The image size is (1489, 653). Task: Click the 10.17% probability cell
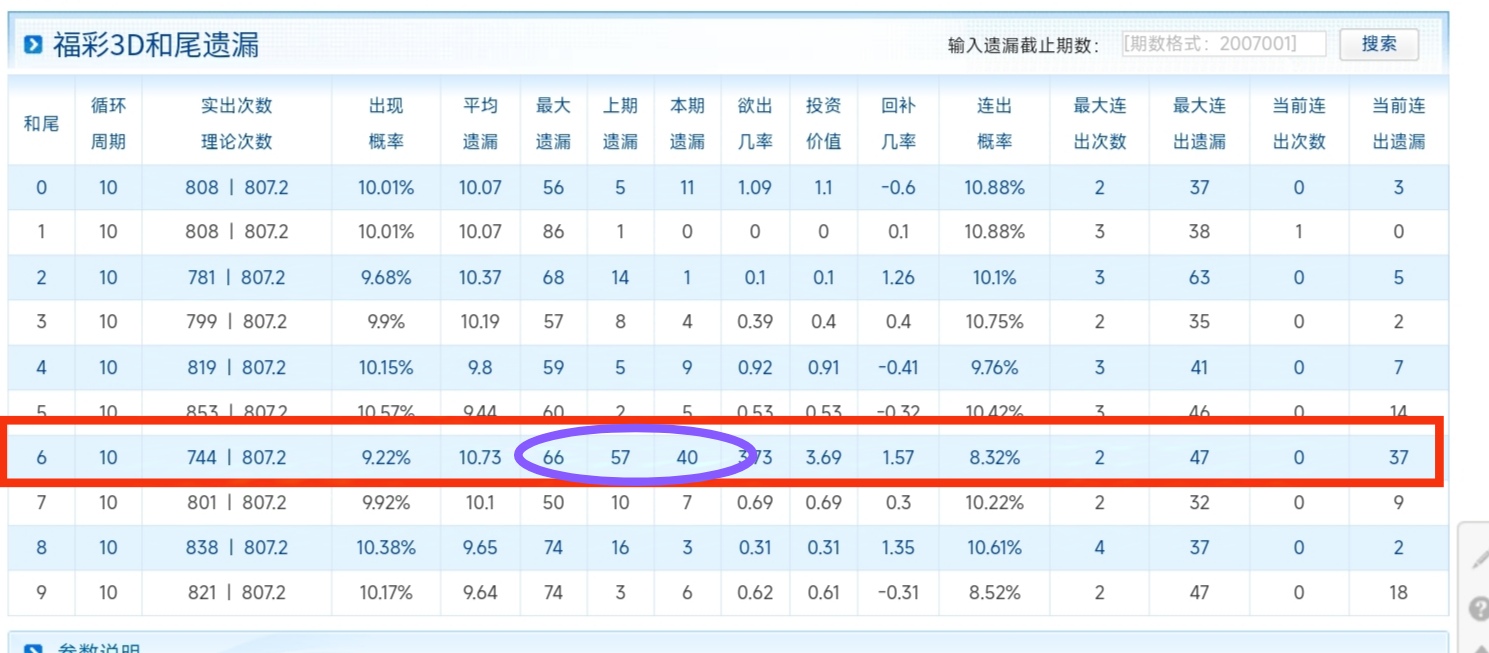pyautogui.click(x=386, y=592)
